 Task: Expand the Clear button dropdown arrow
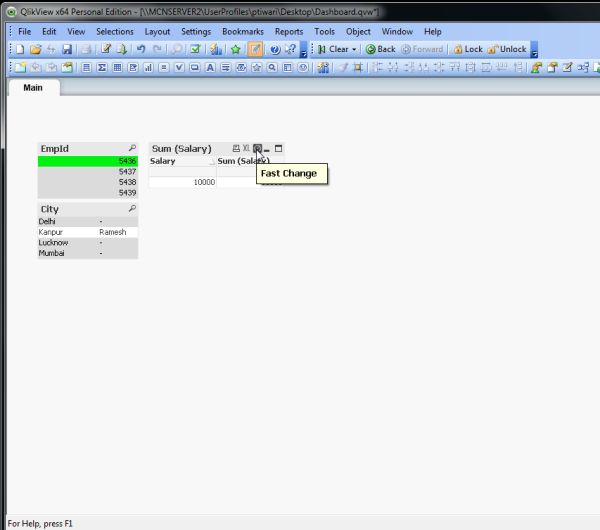(x=354, y=49)
